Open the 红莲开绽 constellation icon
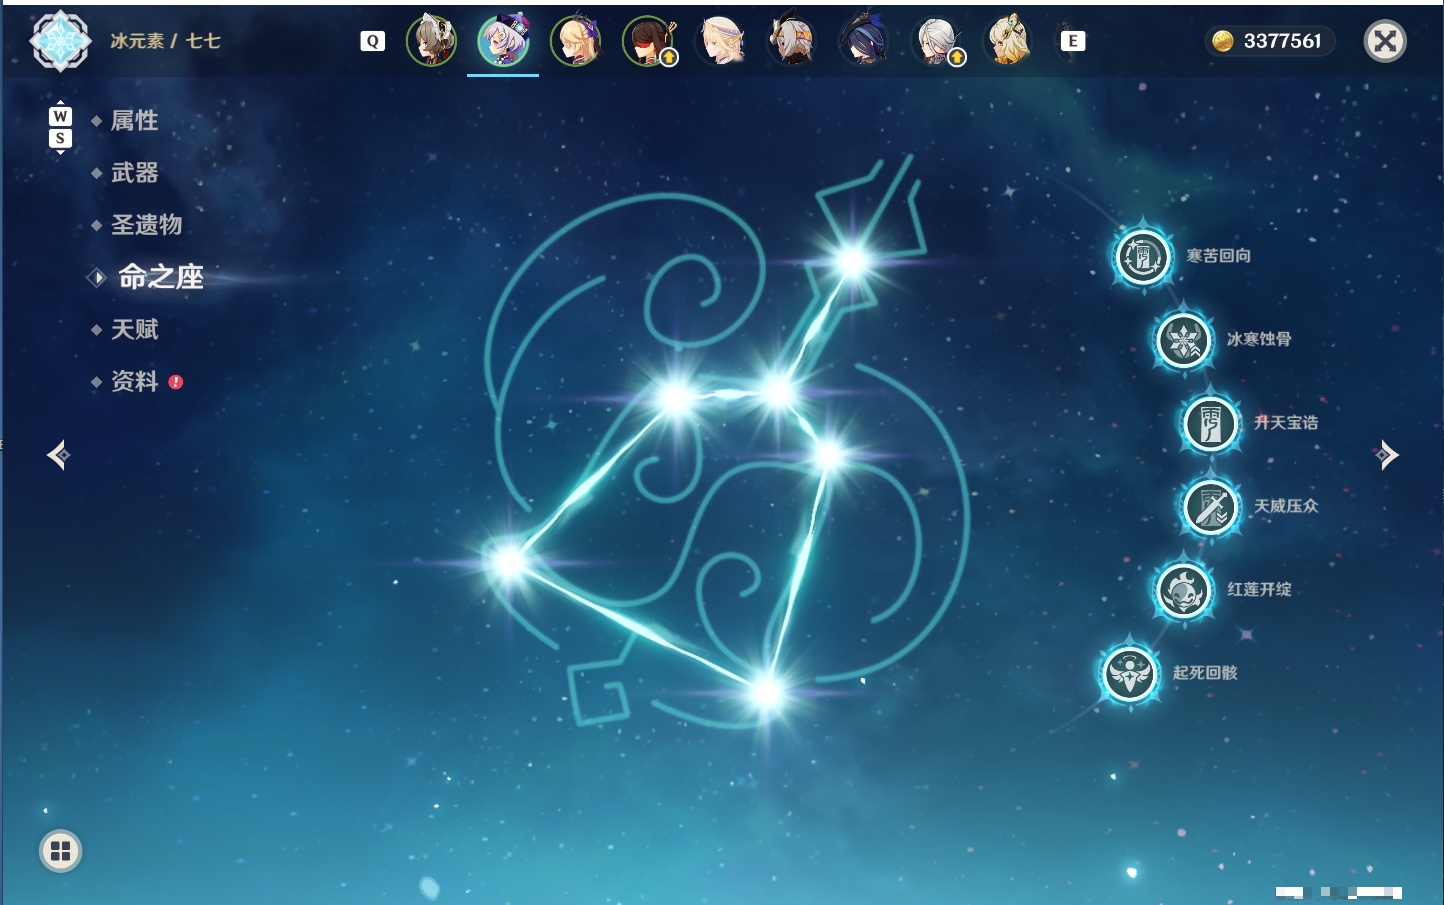 (1184, 590)
